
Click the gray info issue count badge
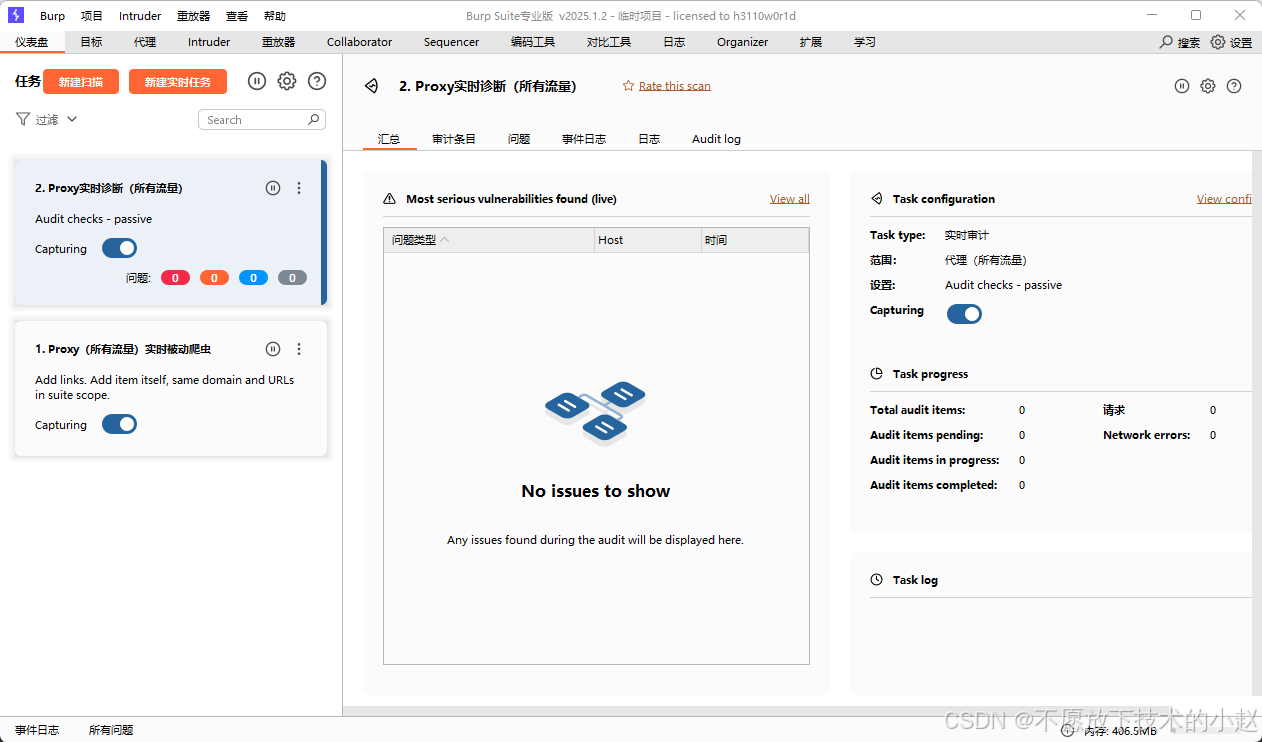coord(292,278)
